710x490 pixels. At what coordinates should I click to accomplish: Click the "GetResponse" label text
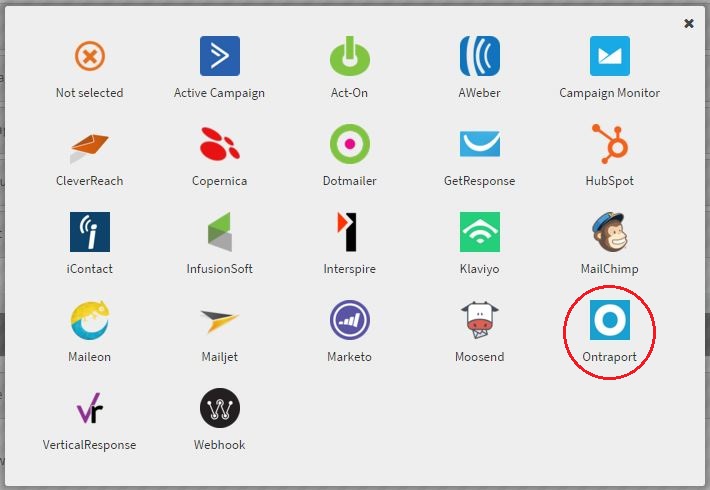point(480,181)
